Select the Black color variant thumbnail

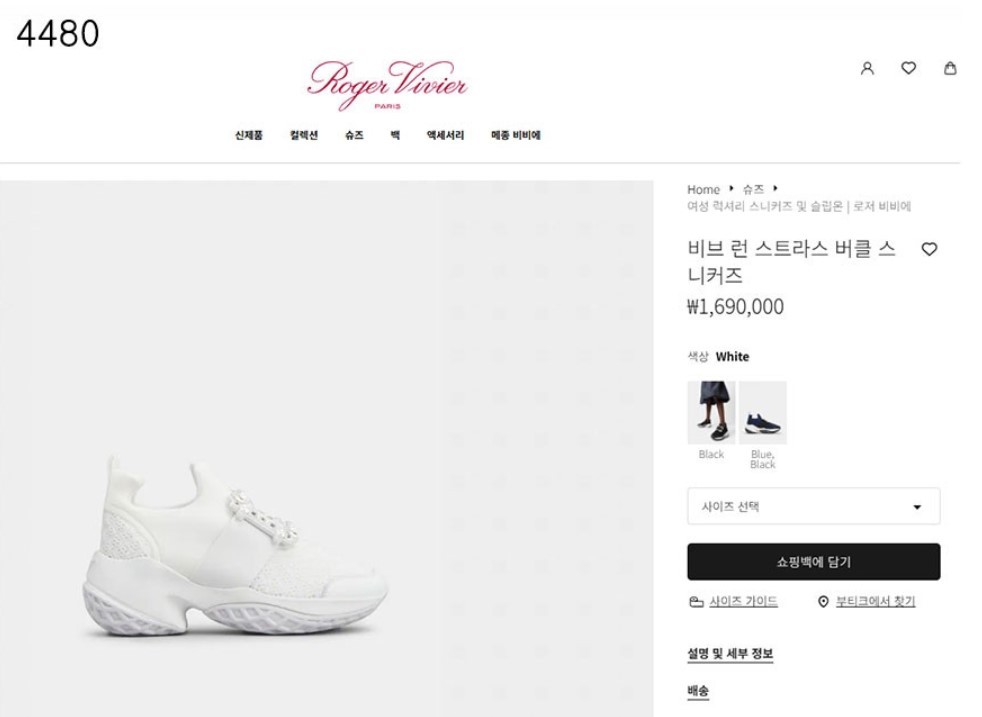tap(711, 413)
